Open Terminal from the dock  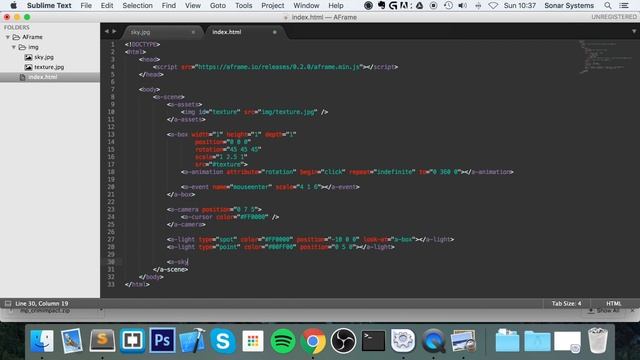pos(373,341)
